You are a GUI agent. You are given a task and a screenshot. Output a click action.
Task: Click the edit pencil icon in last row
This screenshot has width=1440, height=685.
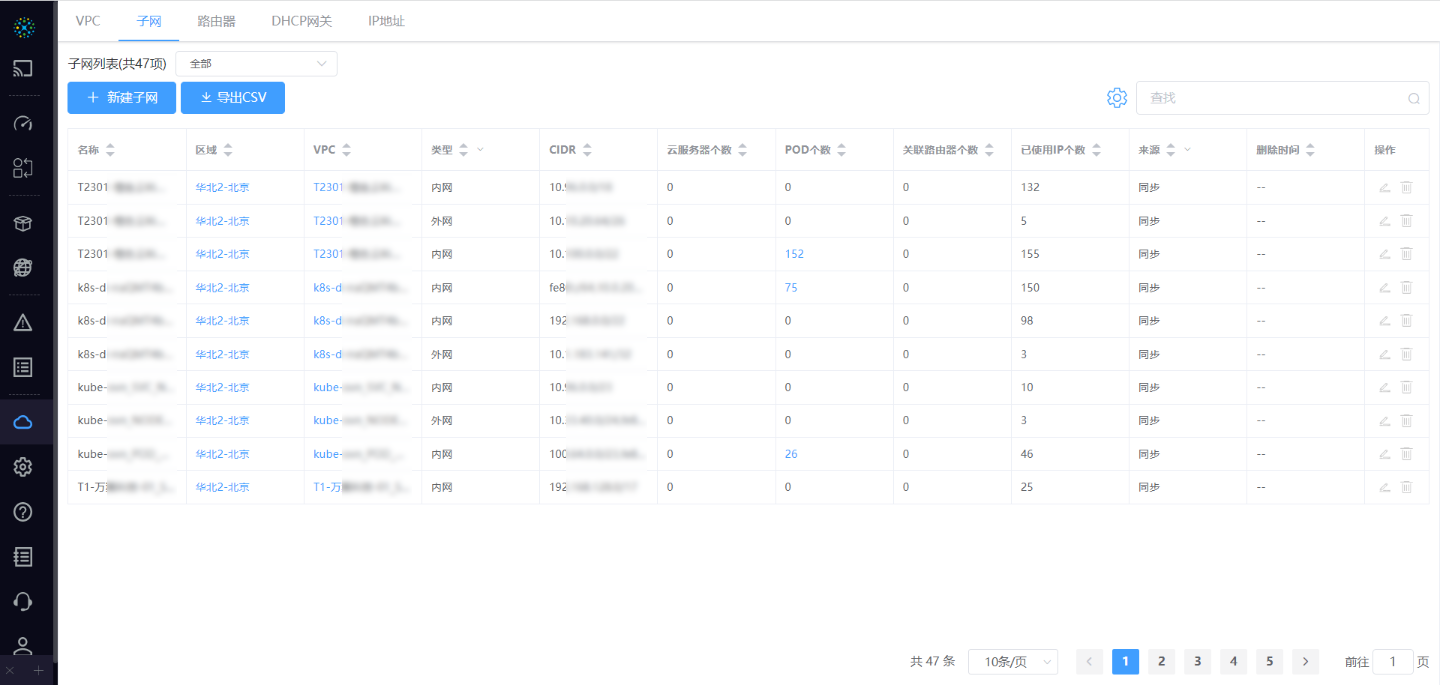(1384, 487)
